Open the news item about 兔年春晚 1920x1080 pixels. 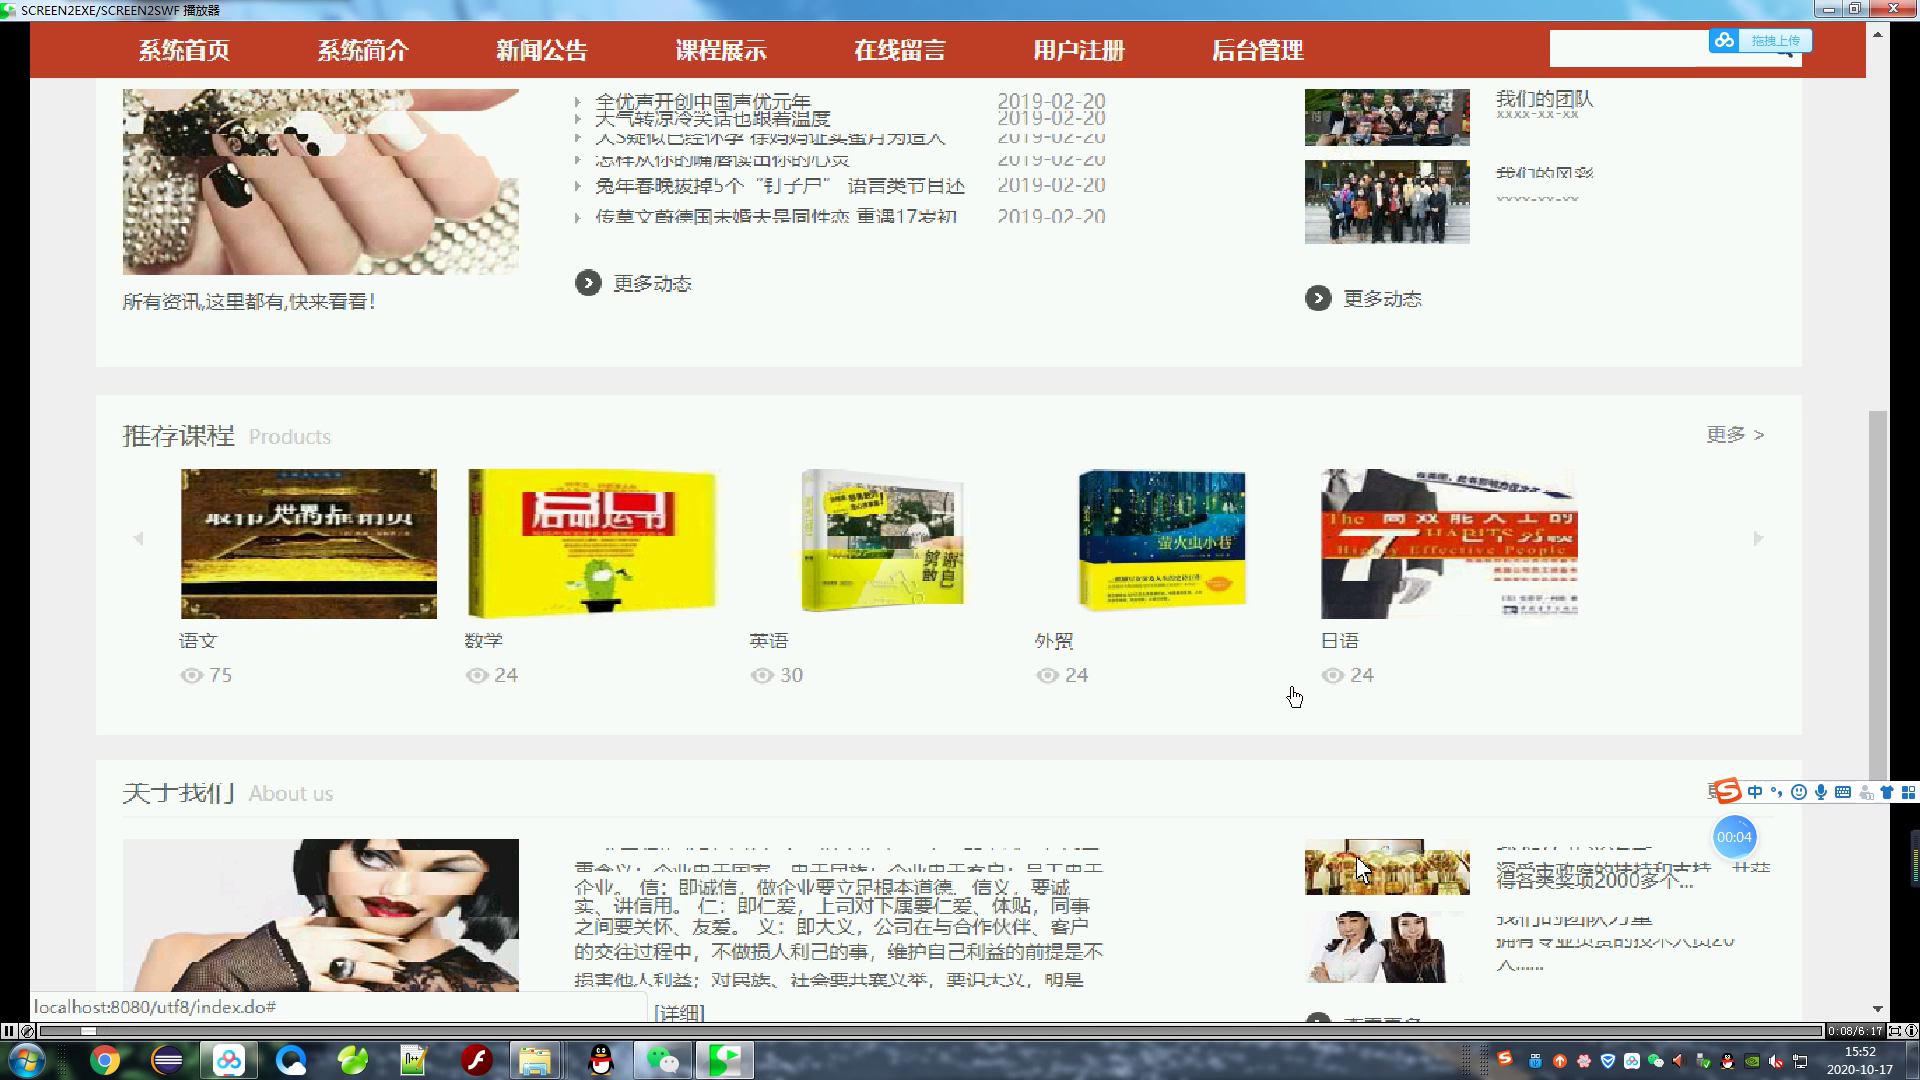coord(780,186)
